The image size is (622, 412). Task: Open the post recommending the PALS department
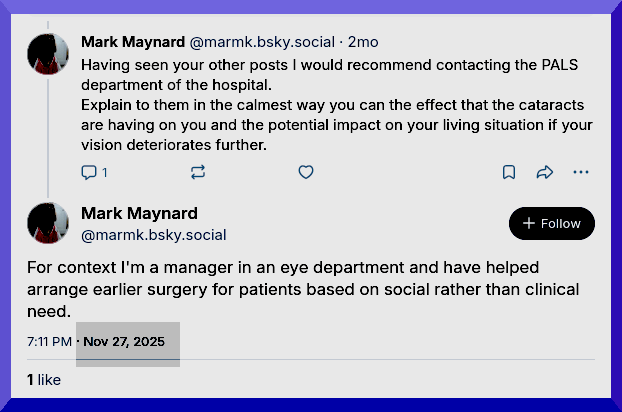(x=330, y=105)
